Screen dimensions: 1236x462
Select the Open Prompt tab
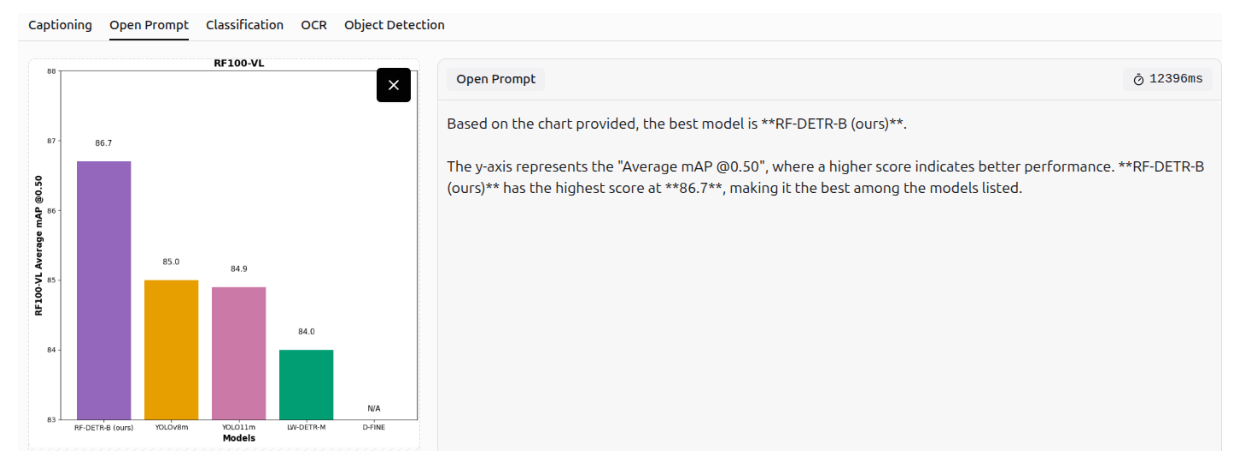coord(149,25)
